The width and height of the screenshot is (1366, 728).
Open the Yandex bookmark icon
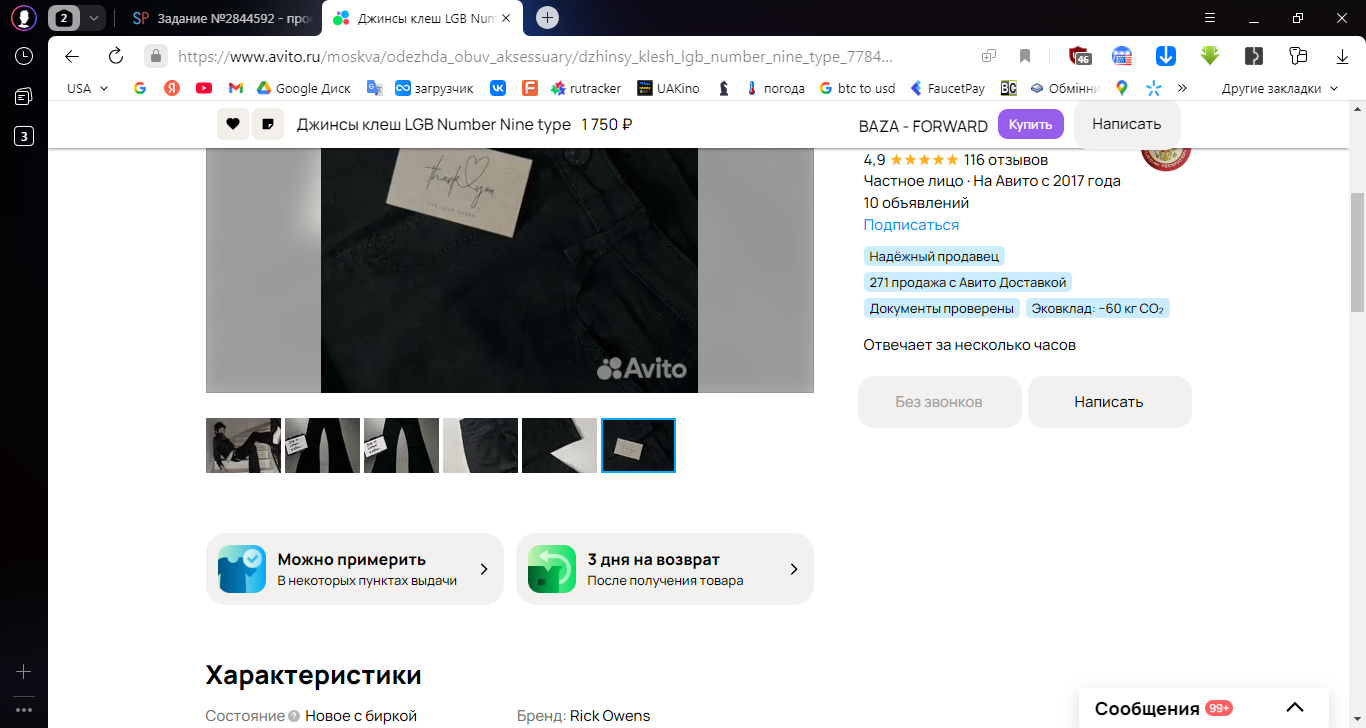pyautogui.click(x=172, y=88)
